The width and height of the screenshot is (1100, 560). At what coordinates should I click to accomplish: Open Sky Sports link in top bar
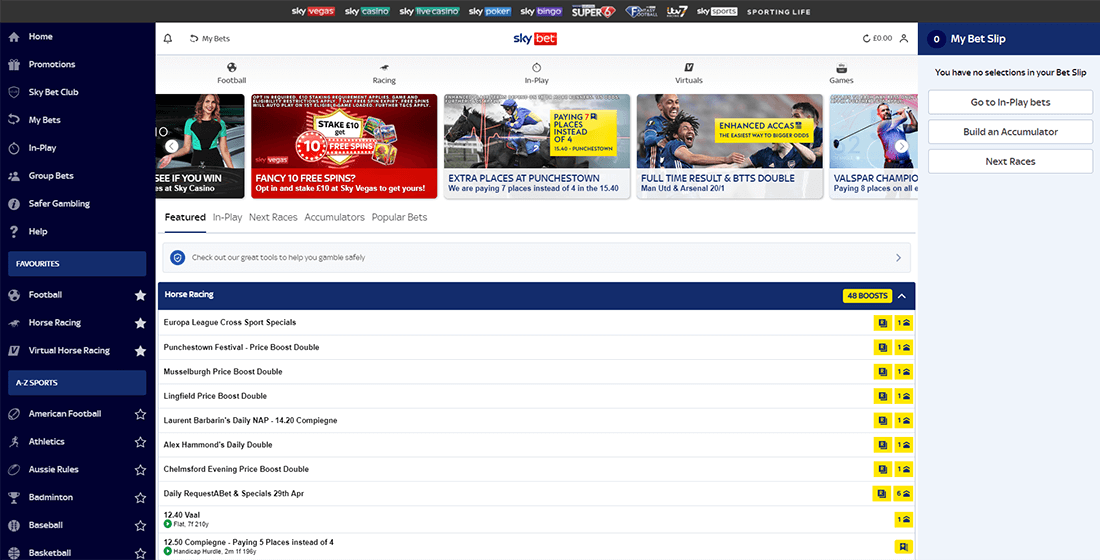pyautogui.click(x=717, y=11)
